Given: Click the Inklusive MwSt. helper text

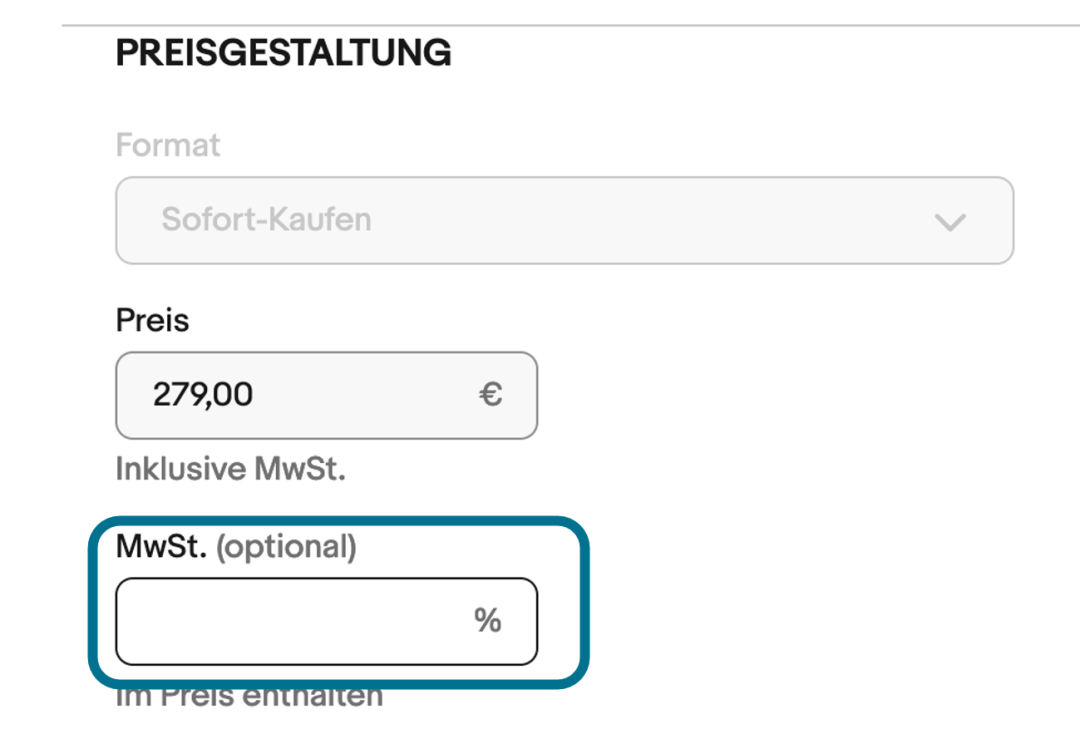Looking at the screenshot, I should click(230, 469).
